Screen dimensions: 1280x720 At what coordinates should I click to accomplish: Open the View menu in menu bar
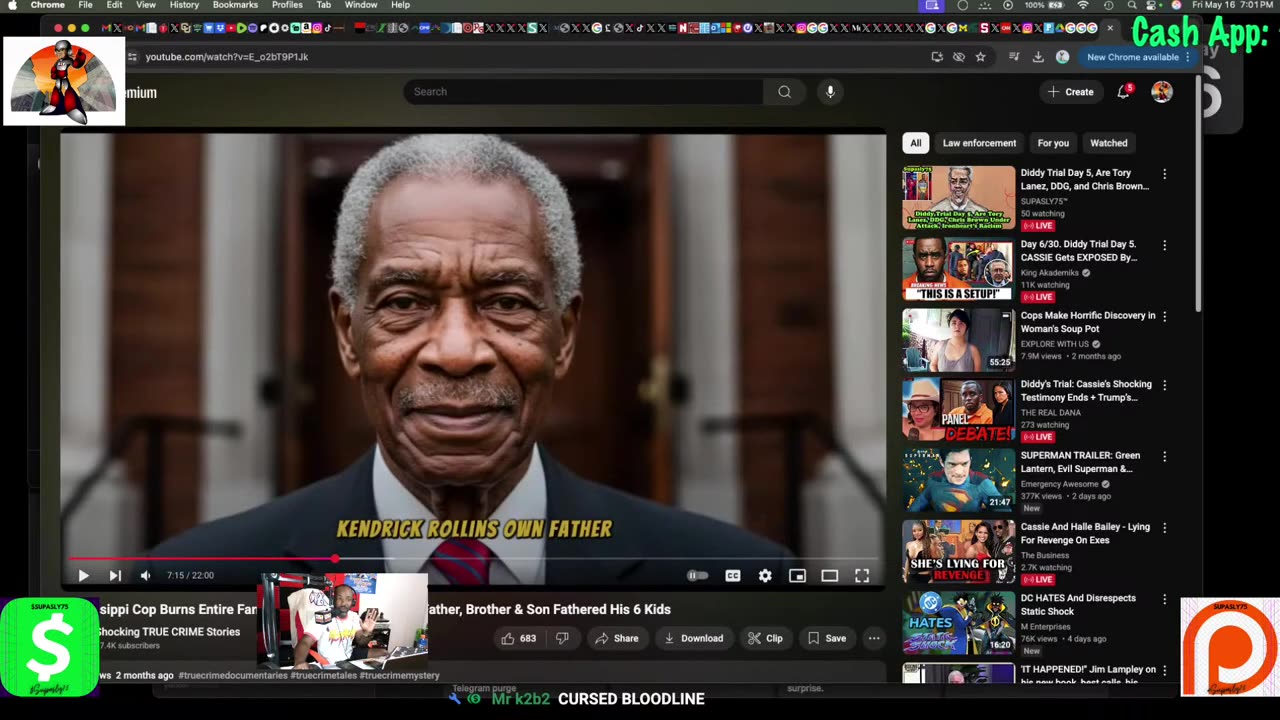(x=146, y=5)
